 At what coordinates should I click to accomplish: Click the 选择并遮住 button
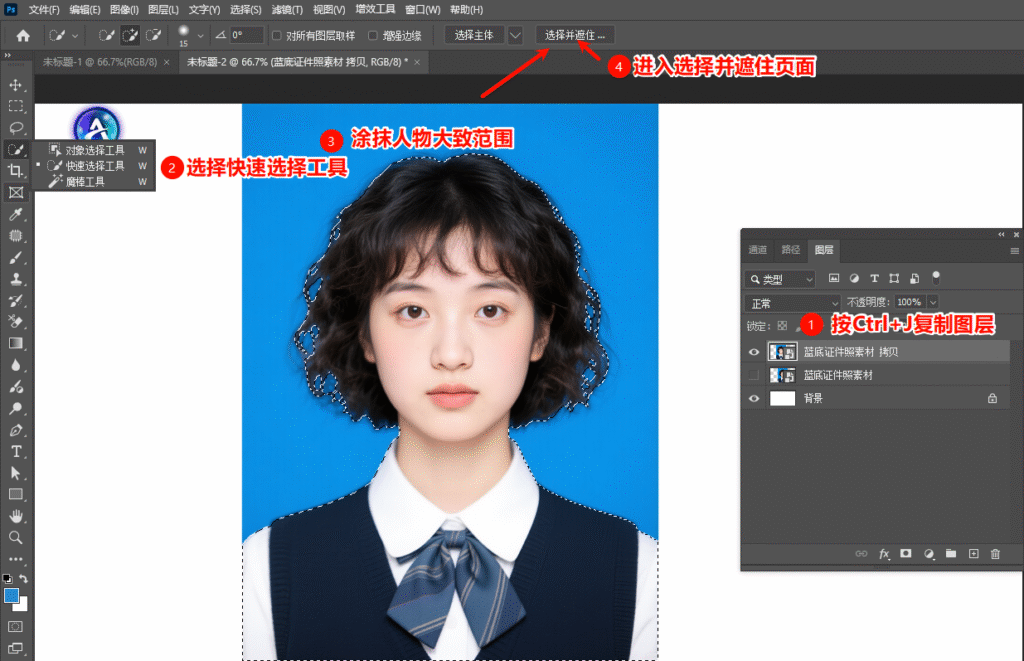pyautogui.click(x=575, y=35)
